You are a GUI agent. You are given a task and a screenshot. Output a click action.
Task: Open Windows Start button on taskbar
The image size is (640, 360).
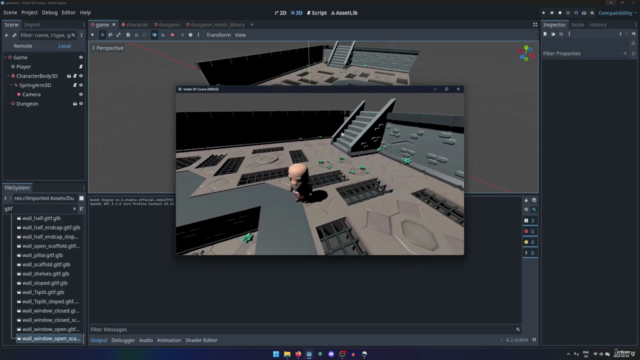pyautogui.click(x=276, y=354)
